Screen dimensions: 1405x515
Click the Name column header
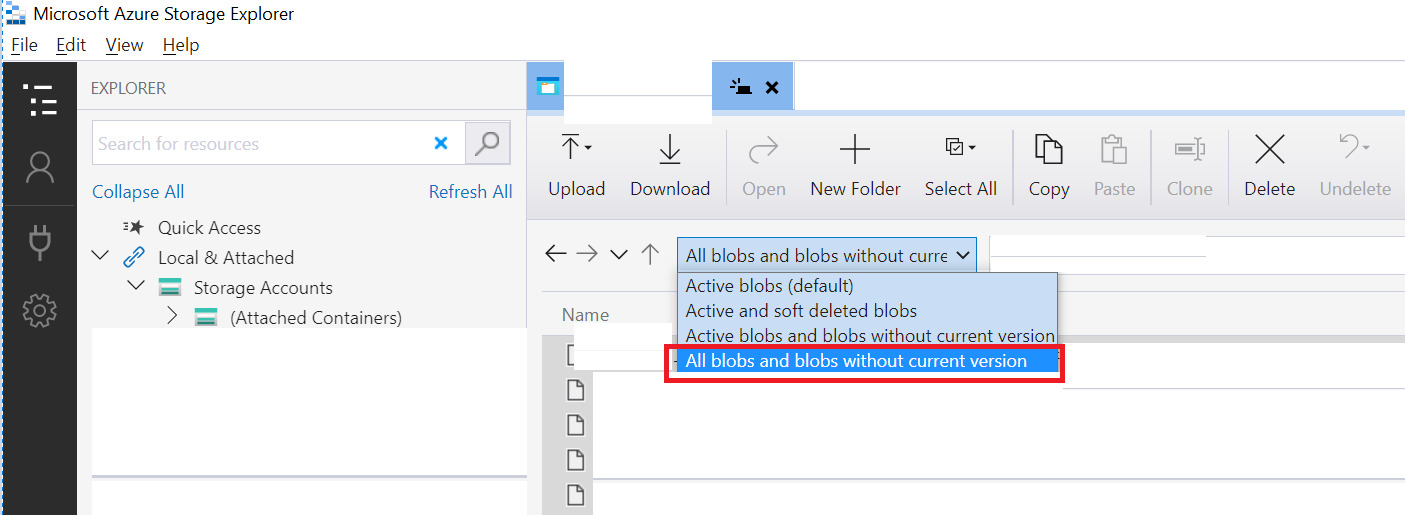tap(585, 314)
